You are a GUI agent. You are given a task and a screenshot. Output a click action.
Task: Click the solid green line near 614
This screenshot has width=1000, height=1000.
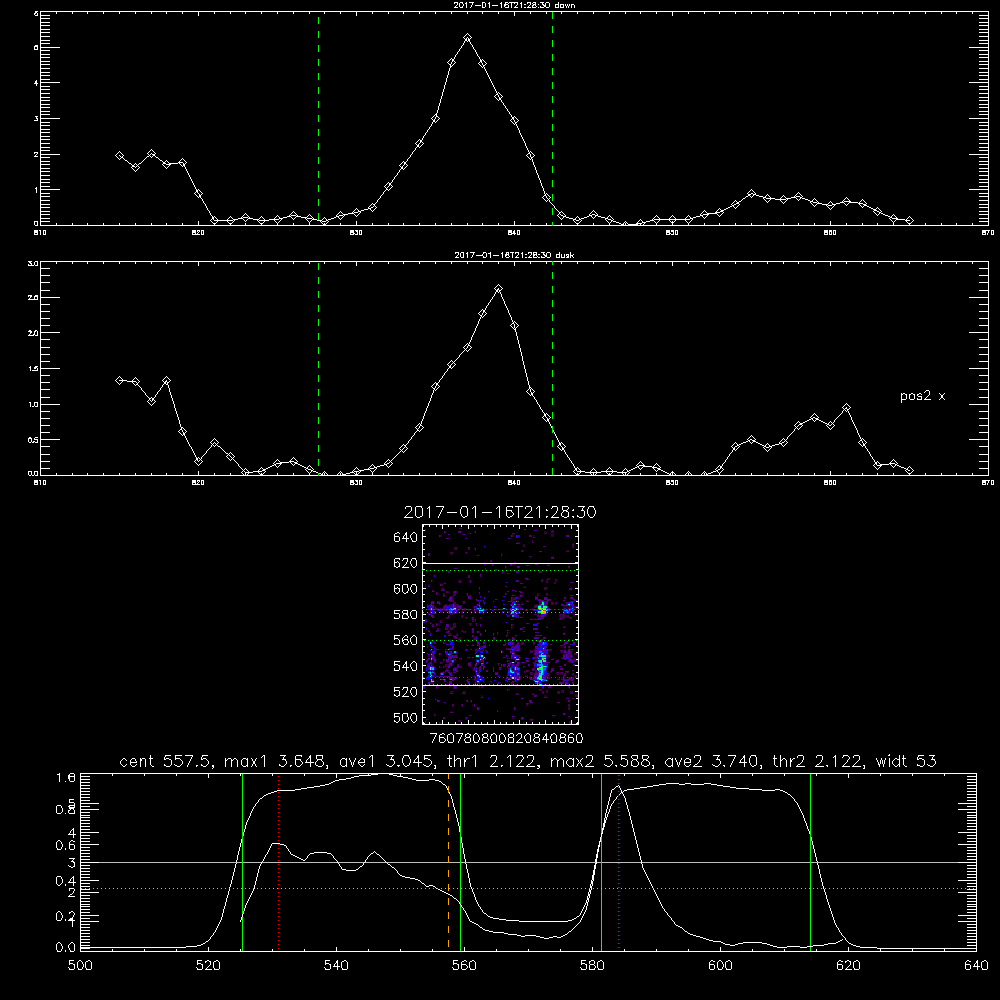click(811, 861)
